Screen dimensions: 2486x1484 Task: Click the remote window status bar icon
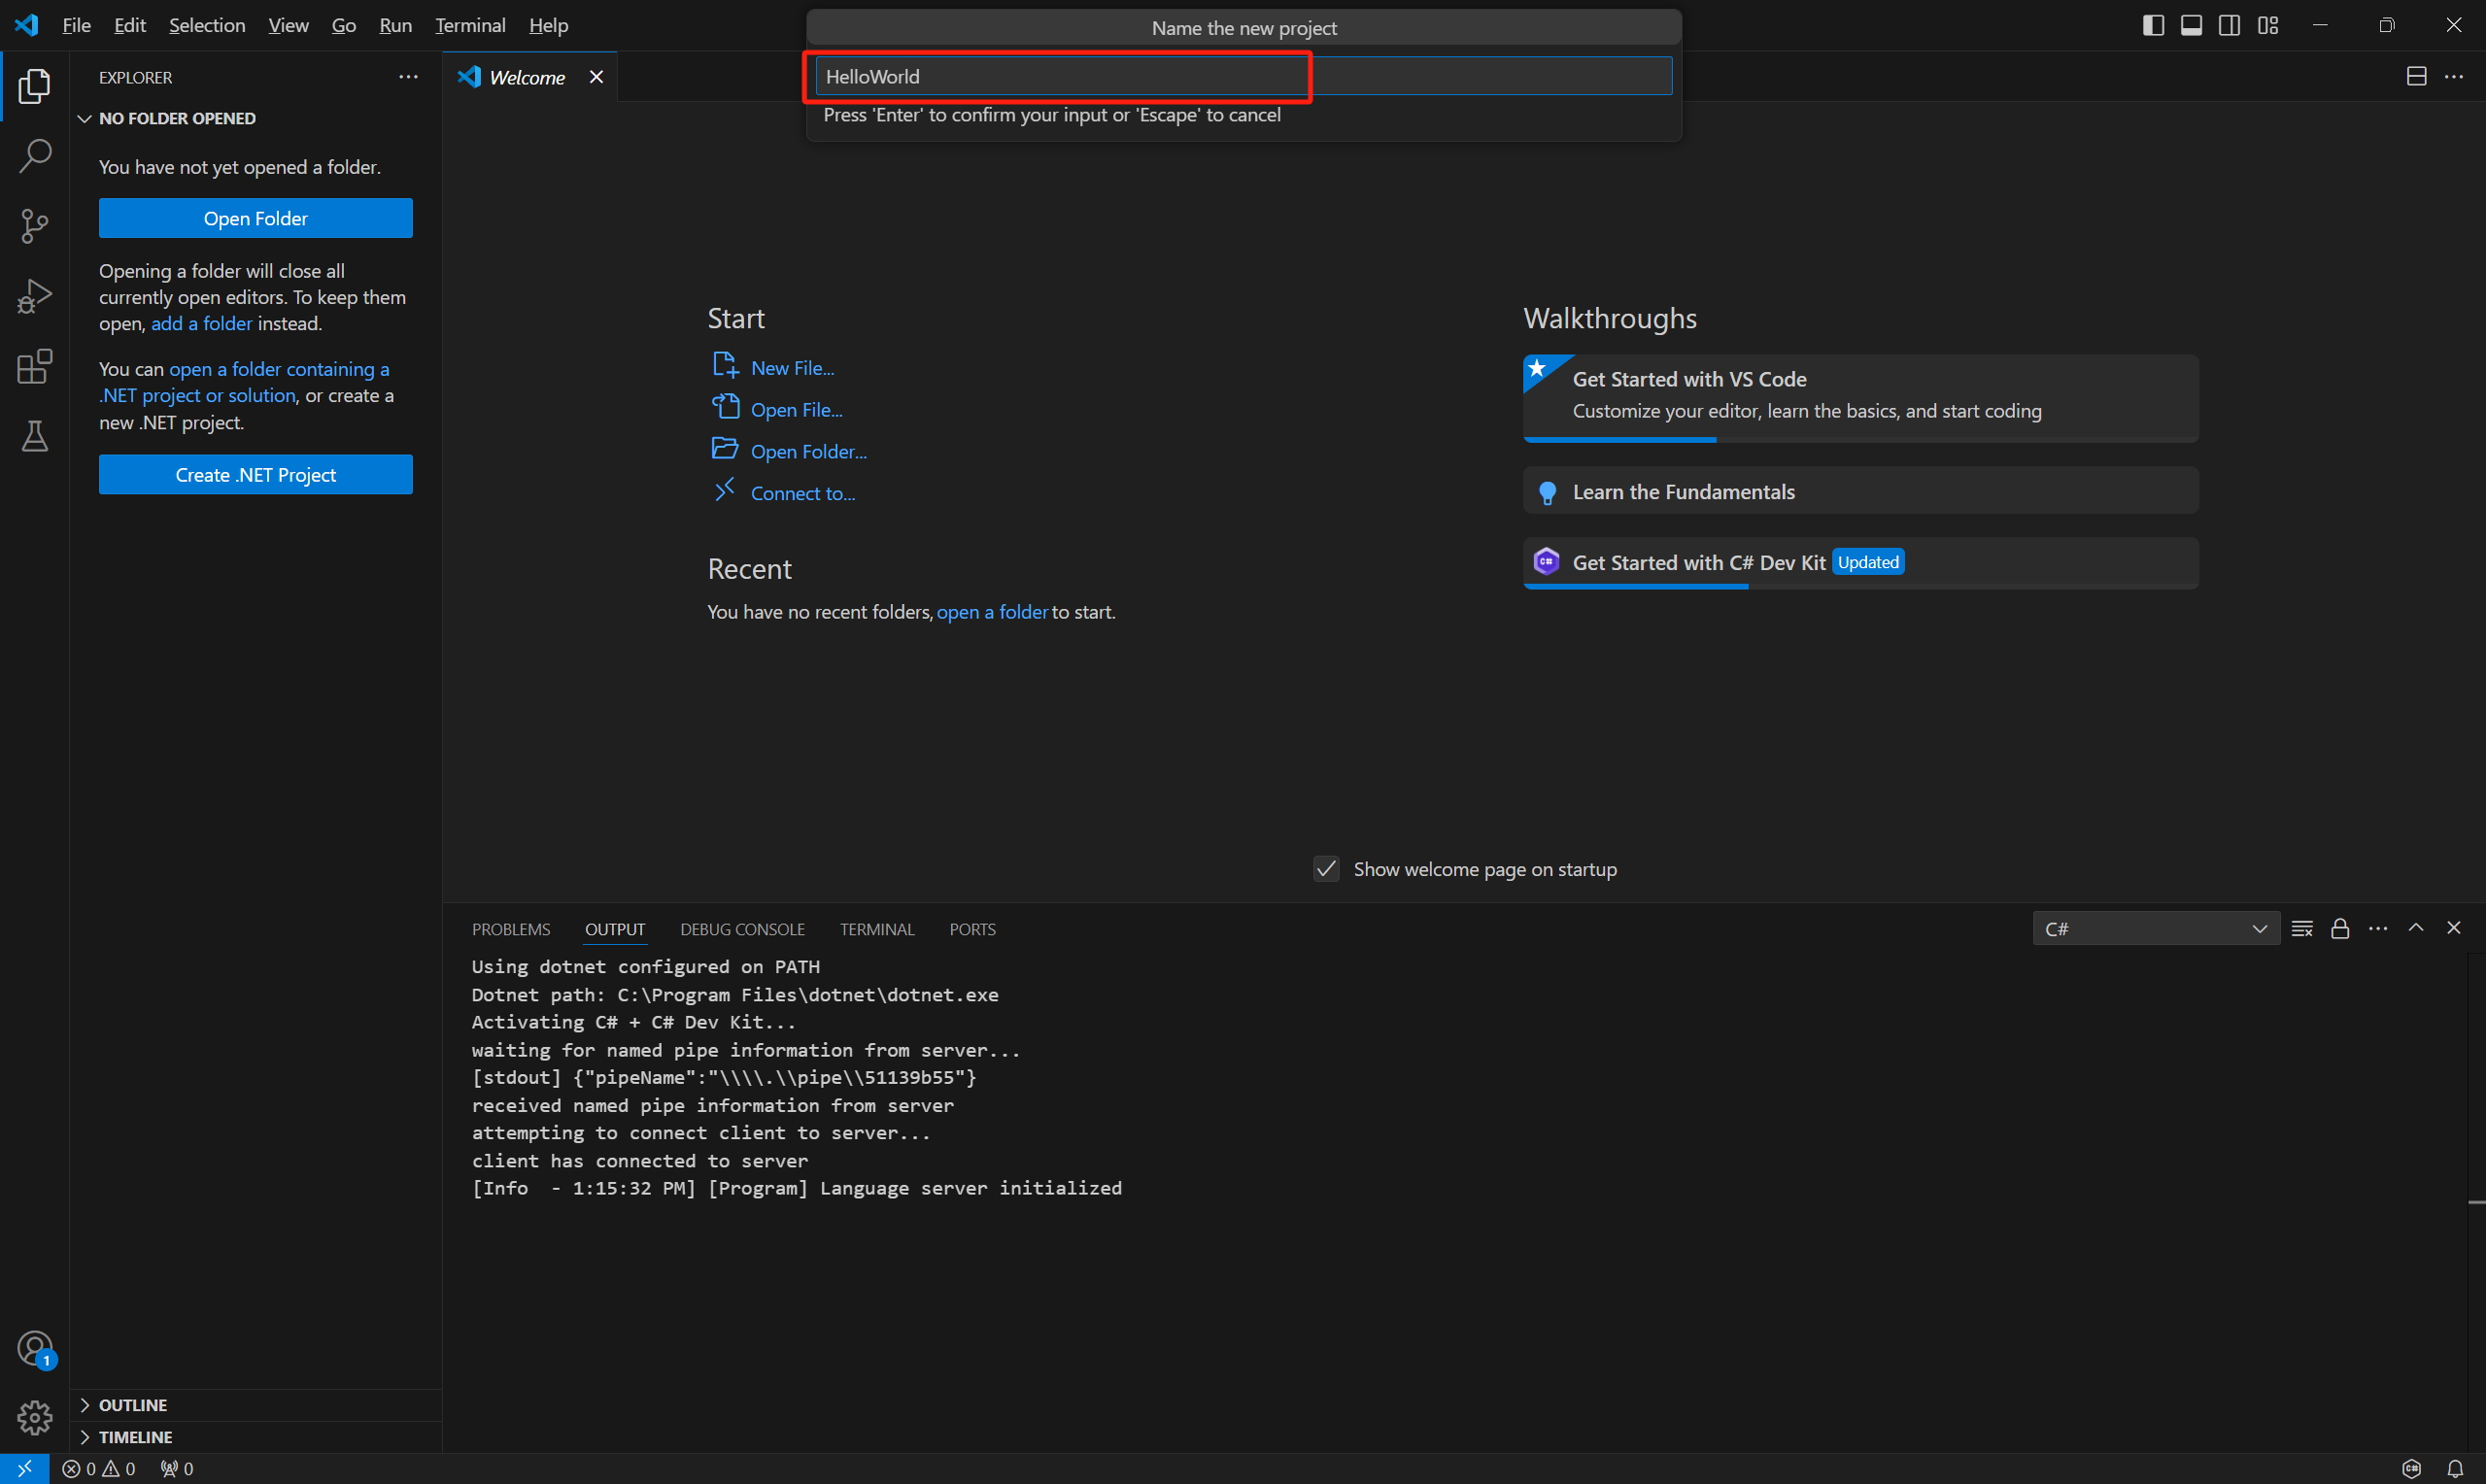pos(24,1469)
